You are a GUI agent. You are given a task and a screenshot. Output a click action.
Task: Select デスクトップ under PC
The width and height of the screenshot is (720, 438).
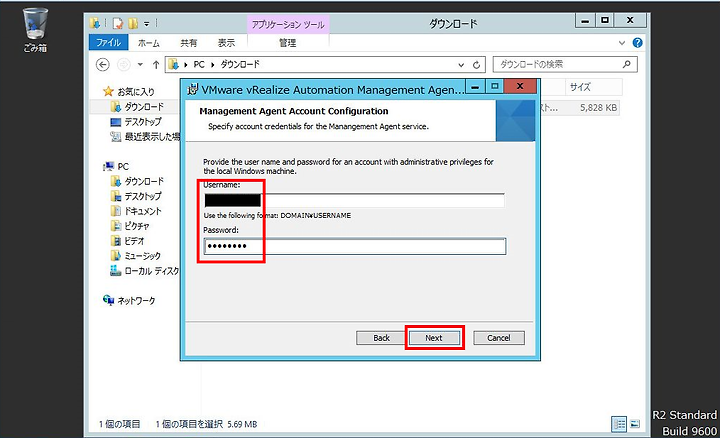tap(143, 196)
